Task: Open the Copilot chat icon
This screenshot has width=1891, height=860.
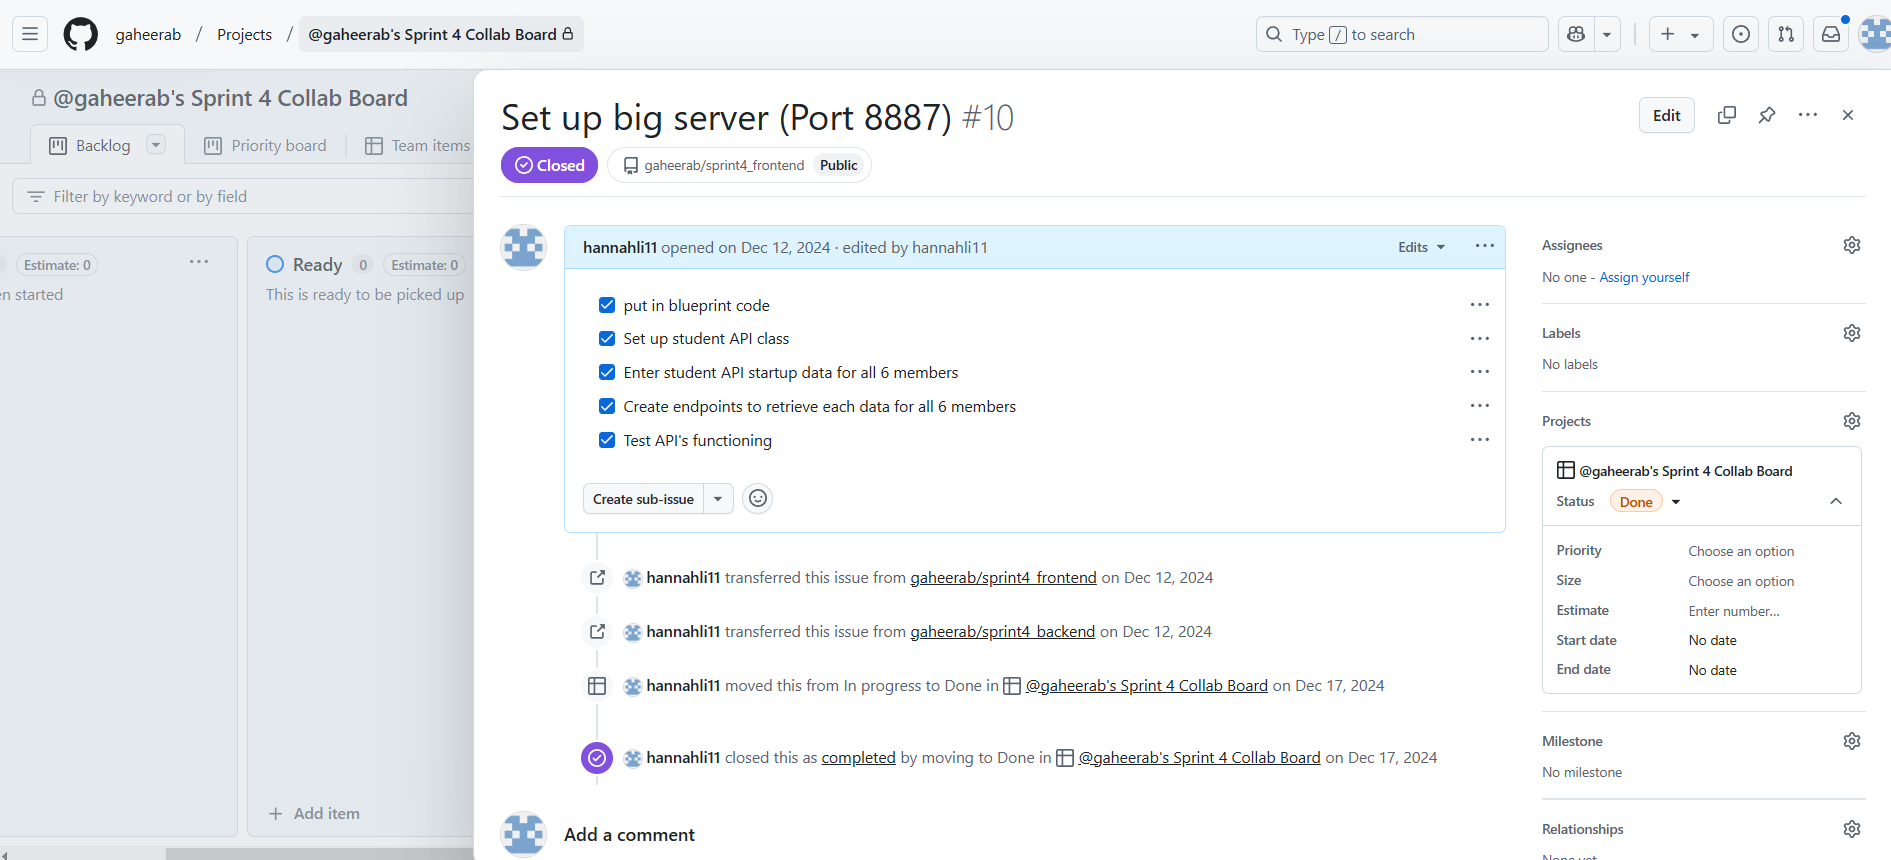Action: click(1576, 34)
